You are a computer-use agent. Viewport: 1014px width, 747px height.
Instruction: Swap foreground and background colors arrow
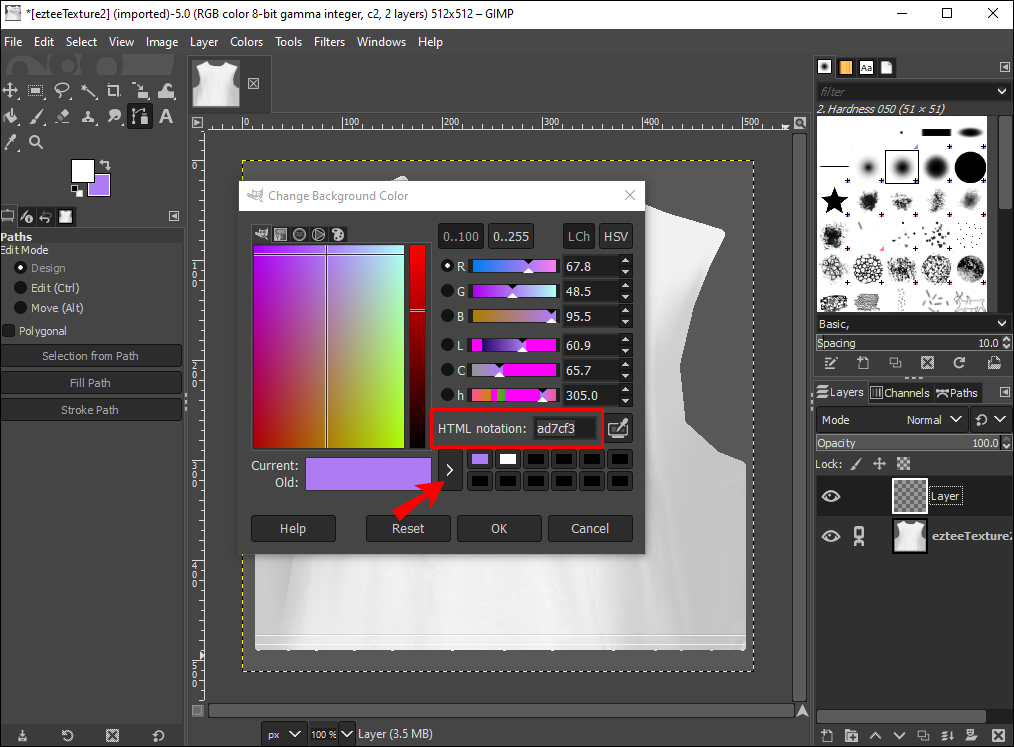[105, 164]
